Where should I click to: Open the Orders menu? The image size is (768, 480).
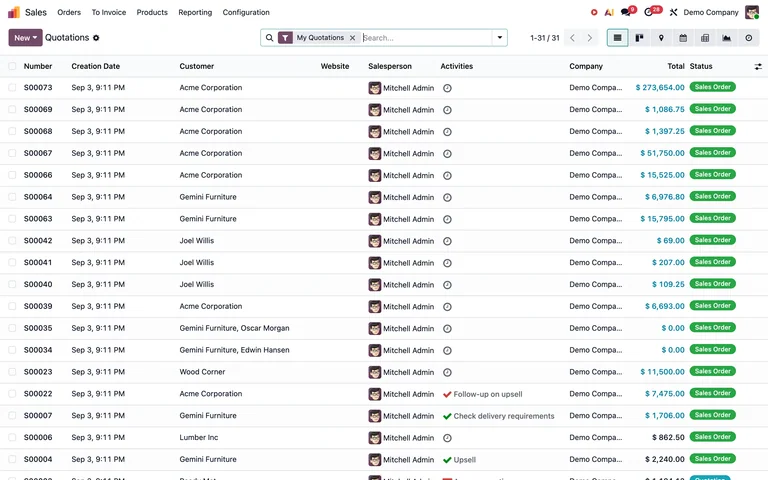click(x=69, y=12)
